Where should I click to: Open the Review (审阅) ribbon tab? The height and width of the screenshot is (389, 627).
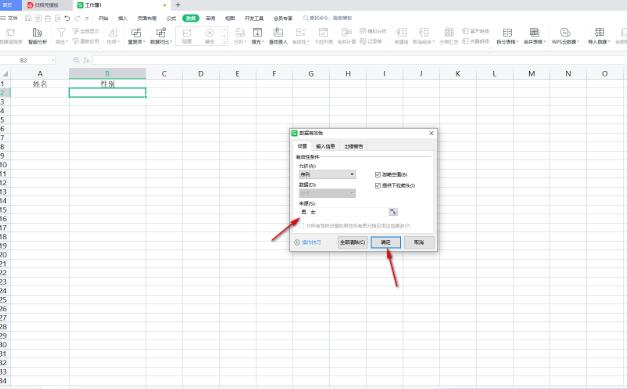click(210, 18)
